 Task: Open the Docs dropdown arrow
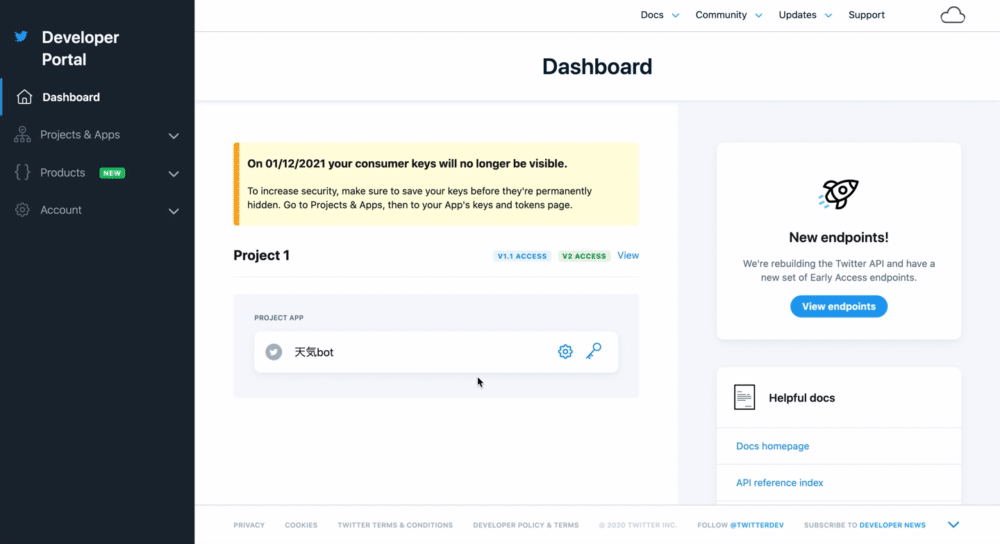point(675,16)
